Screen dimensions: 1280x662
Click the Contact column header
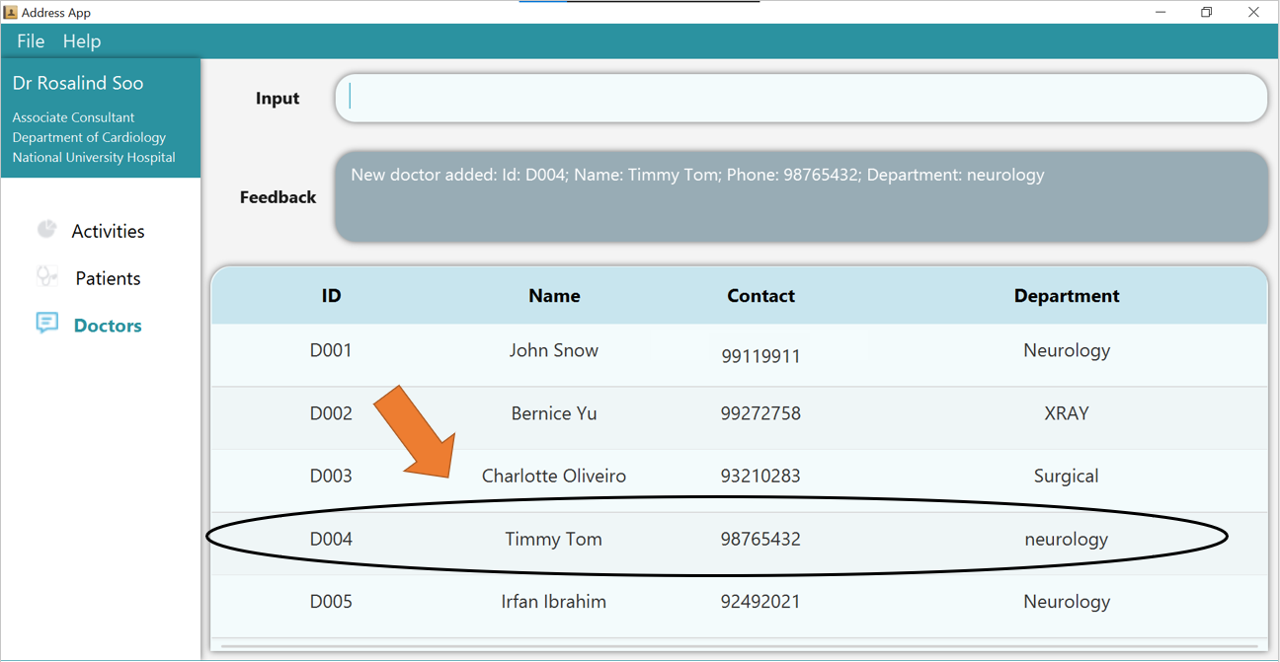(x=761, y=296)
